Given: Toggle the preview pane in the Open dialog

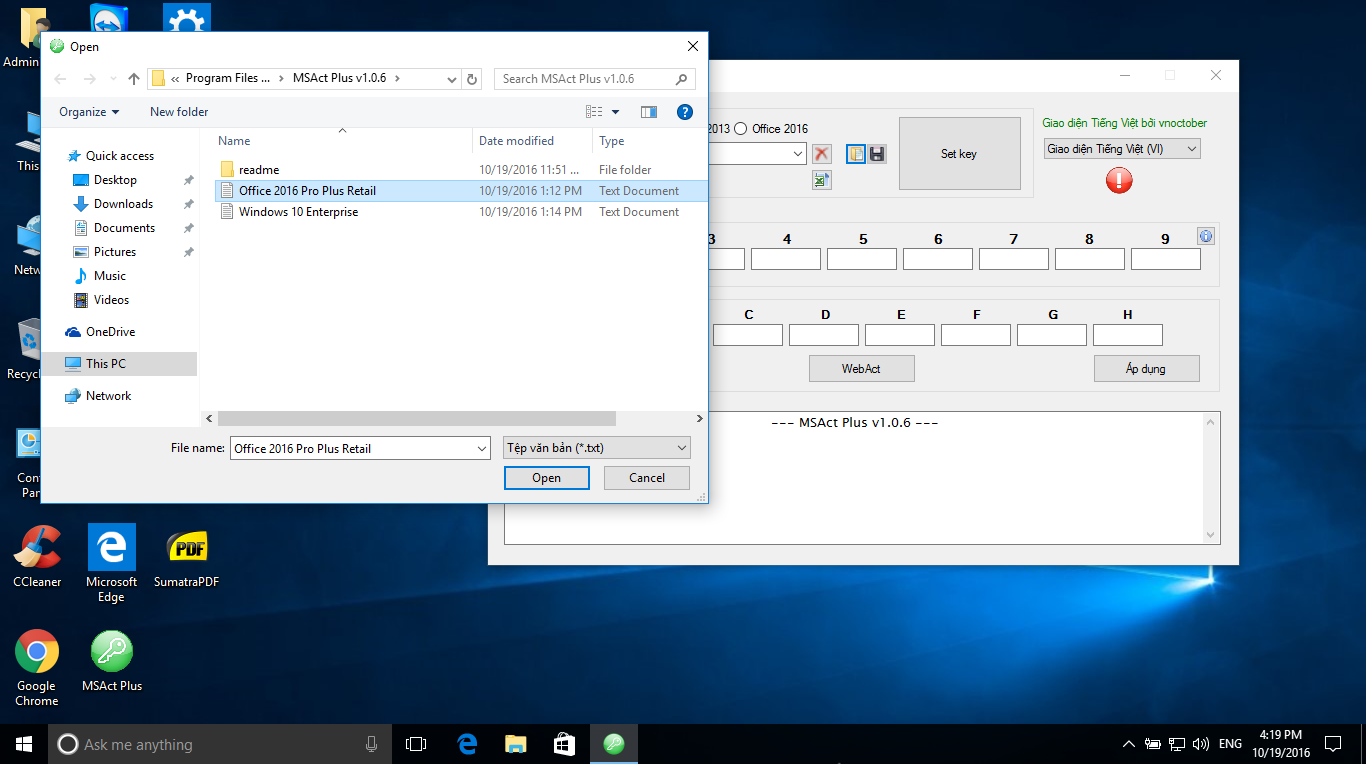Looking at the screenshot, I should 649,112.
